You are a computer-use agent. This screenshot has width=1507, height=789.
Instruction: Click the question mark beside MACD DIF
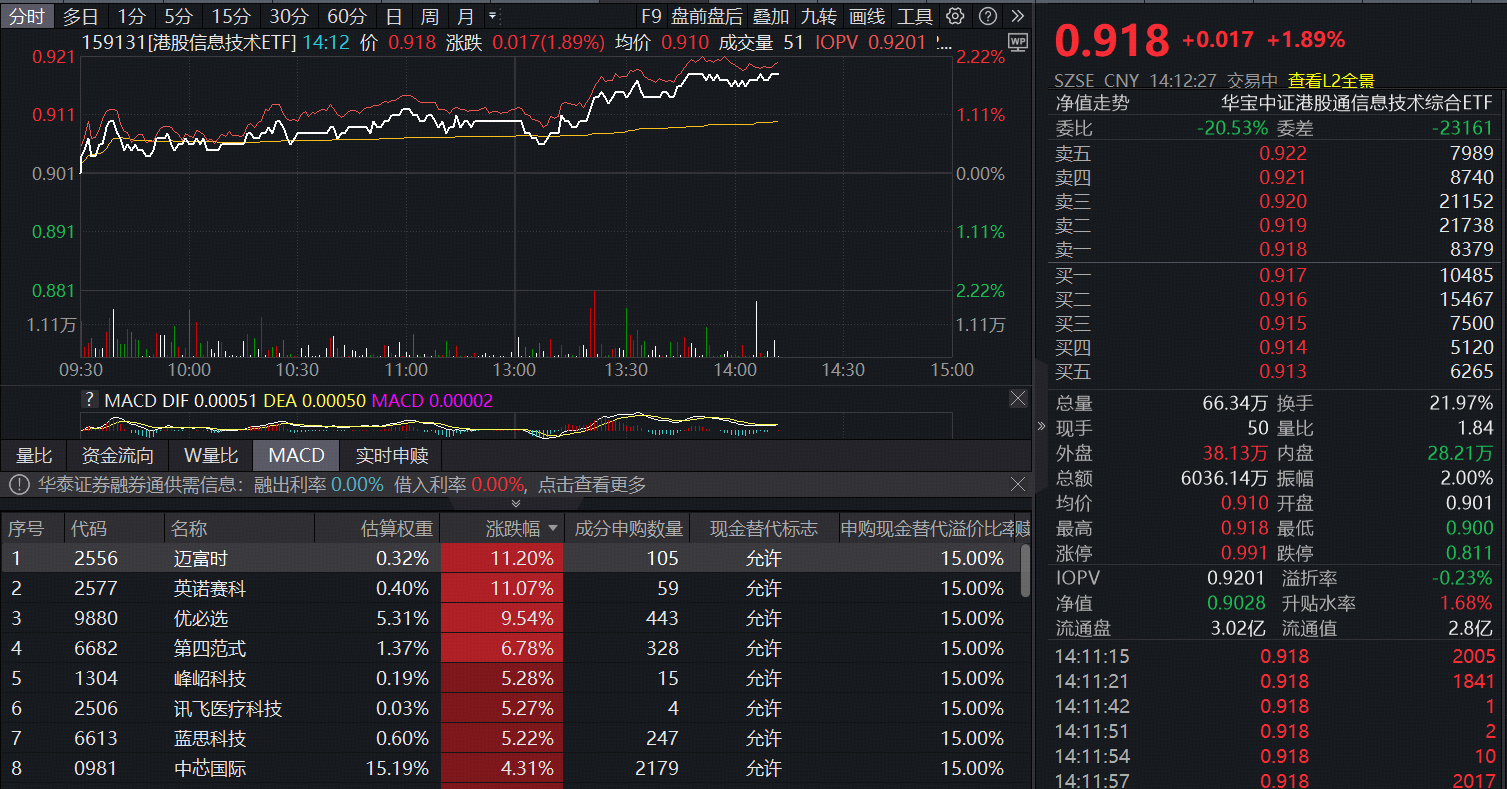tap(90, 398)
